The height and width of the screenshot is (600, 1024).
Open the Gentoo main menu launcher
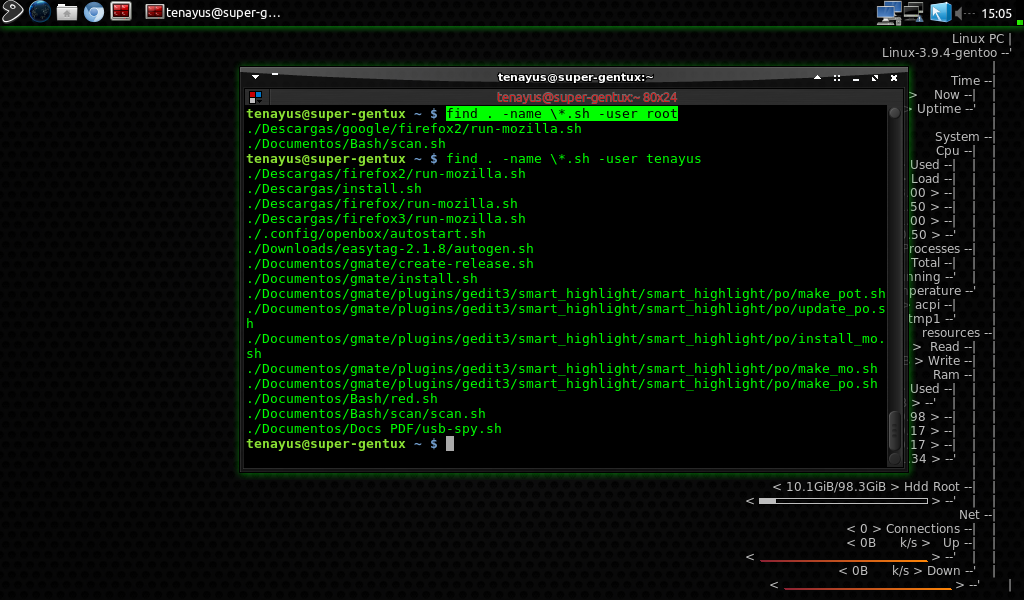click(x=12, y=11)
